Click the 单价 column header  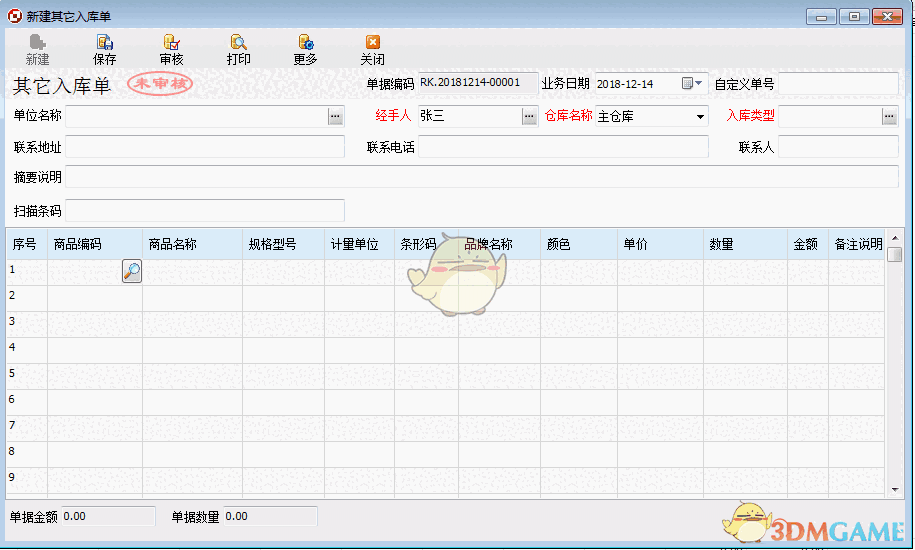(661, 244)
